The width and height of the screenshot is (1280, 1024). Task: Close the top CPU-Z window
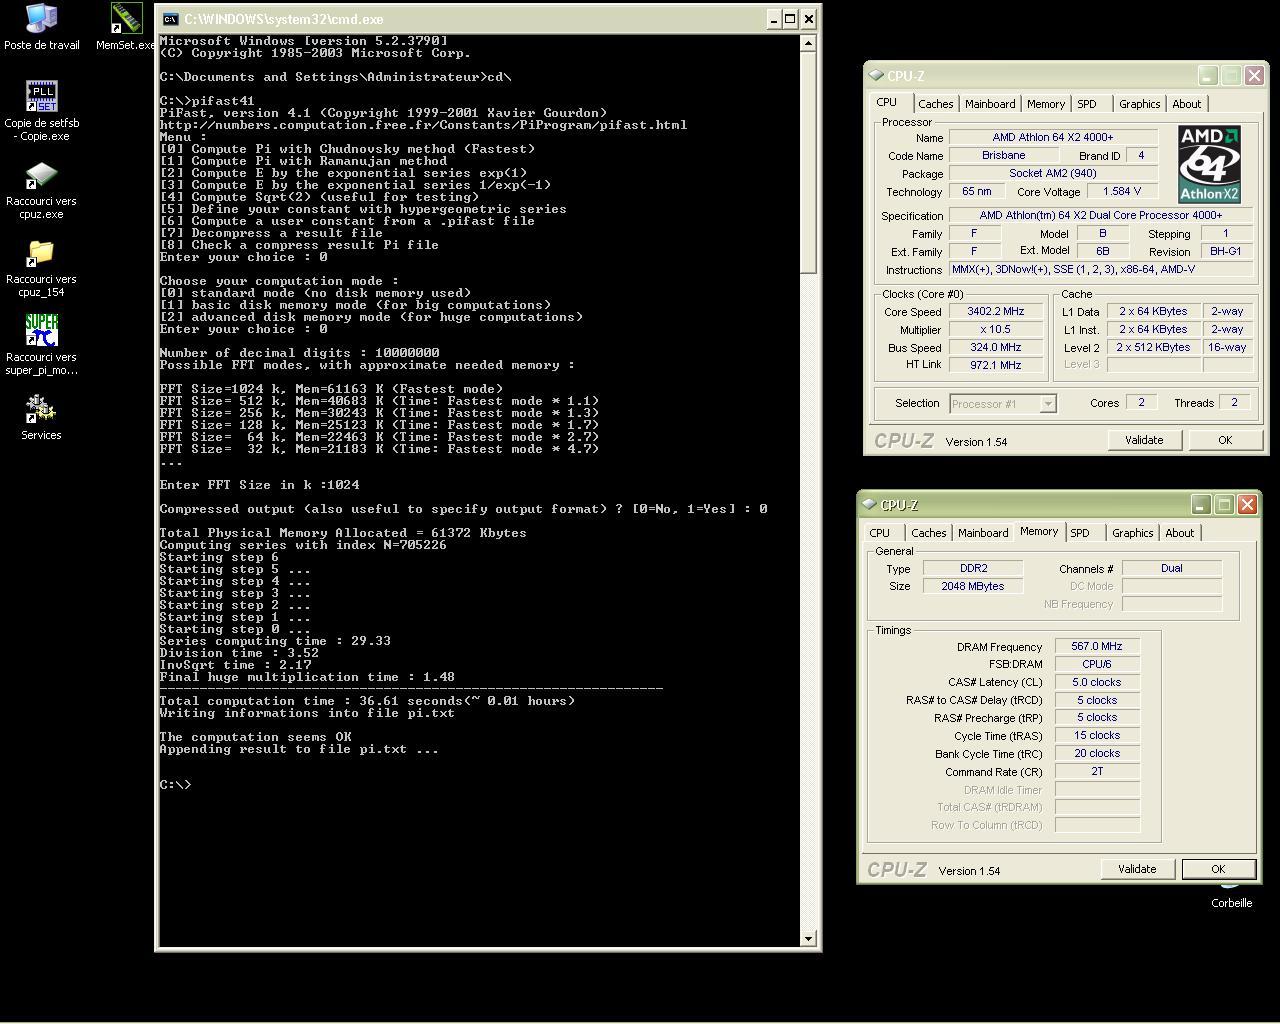point(1254,76)
